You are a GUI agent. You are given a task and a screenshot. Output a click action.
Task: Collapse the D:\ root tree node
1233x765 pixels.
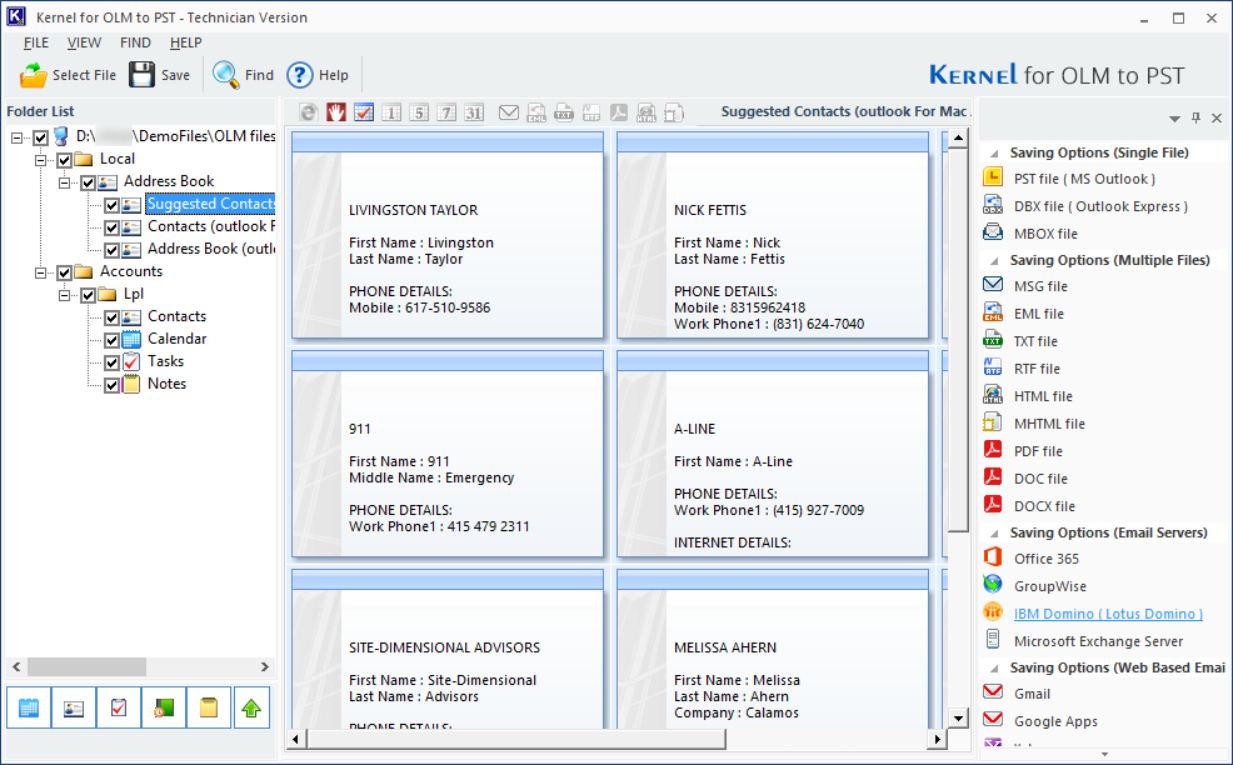pyautogui.click(x=18, y=137)
